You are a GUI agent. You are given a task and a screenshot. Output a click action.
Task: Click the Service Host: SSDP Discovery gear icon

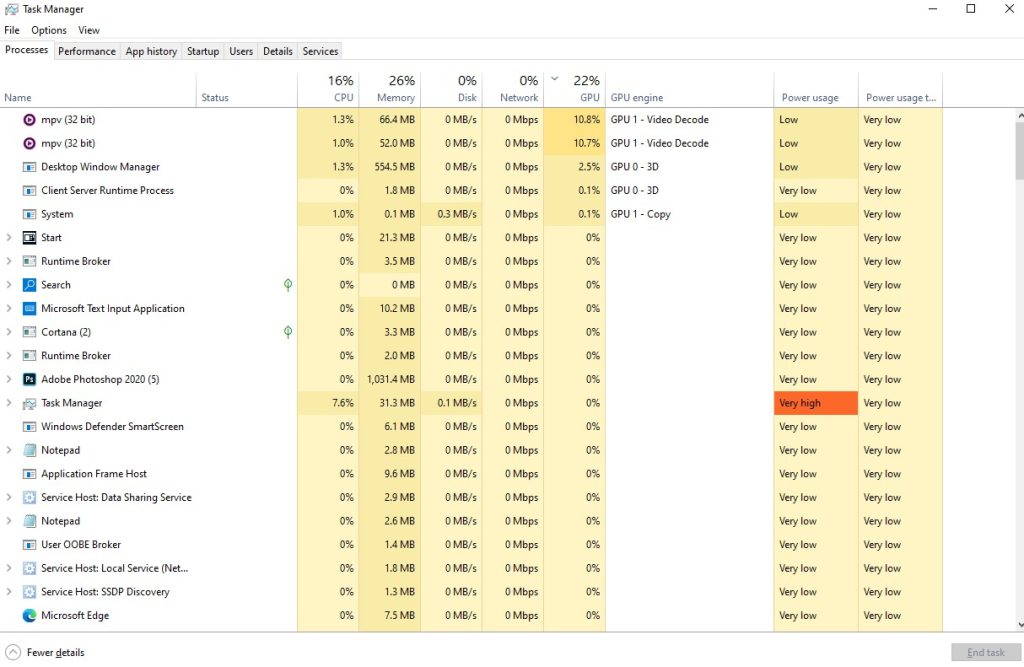[x=29, y=592]
